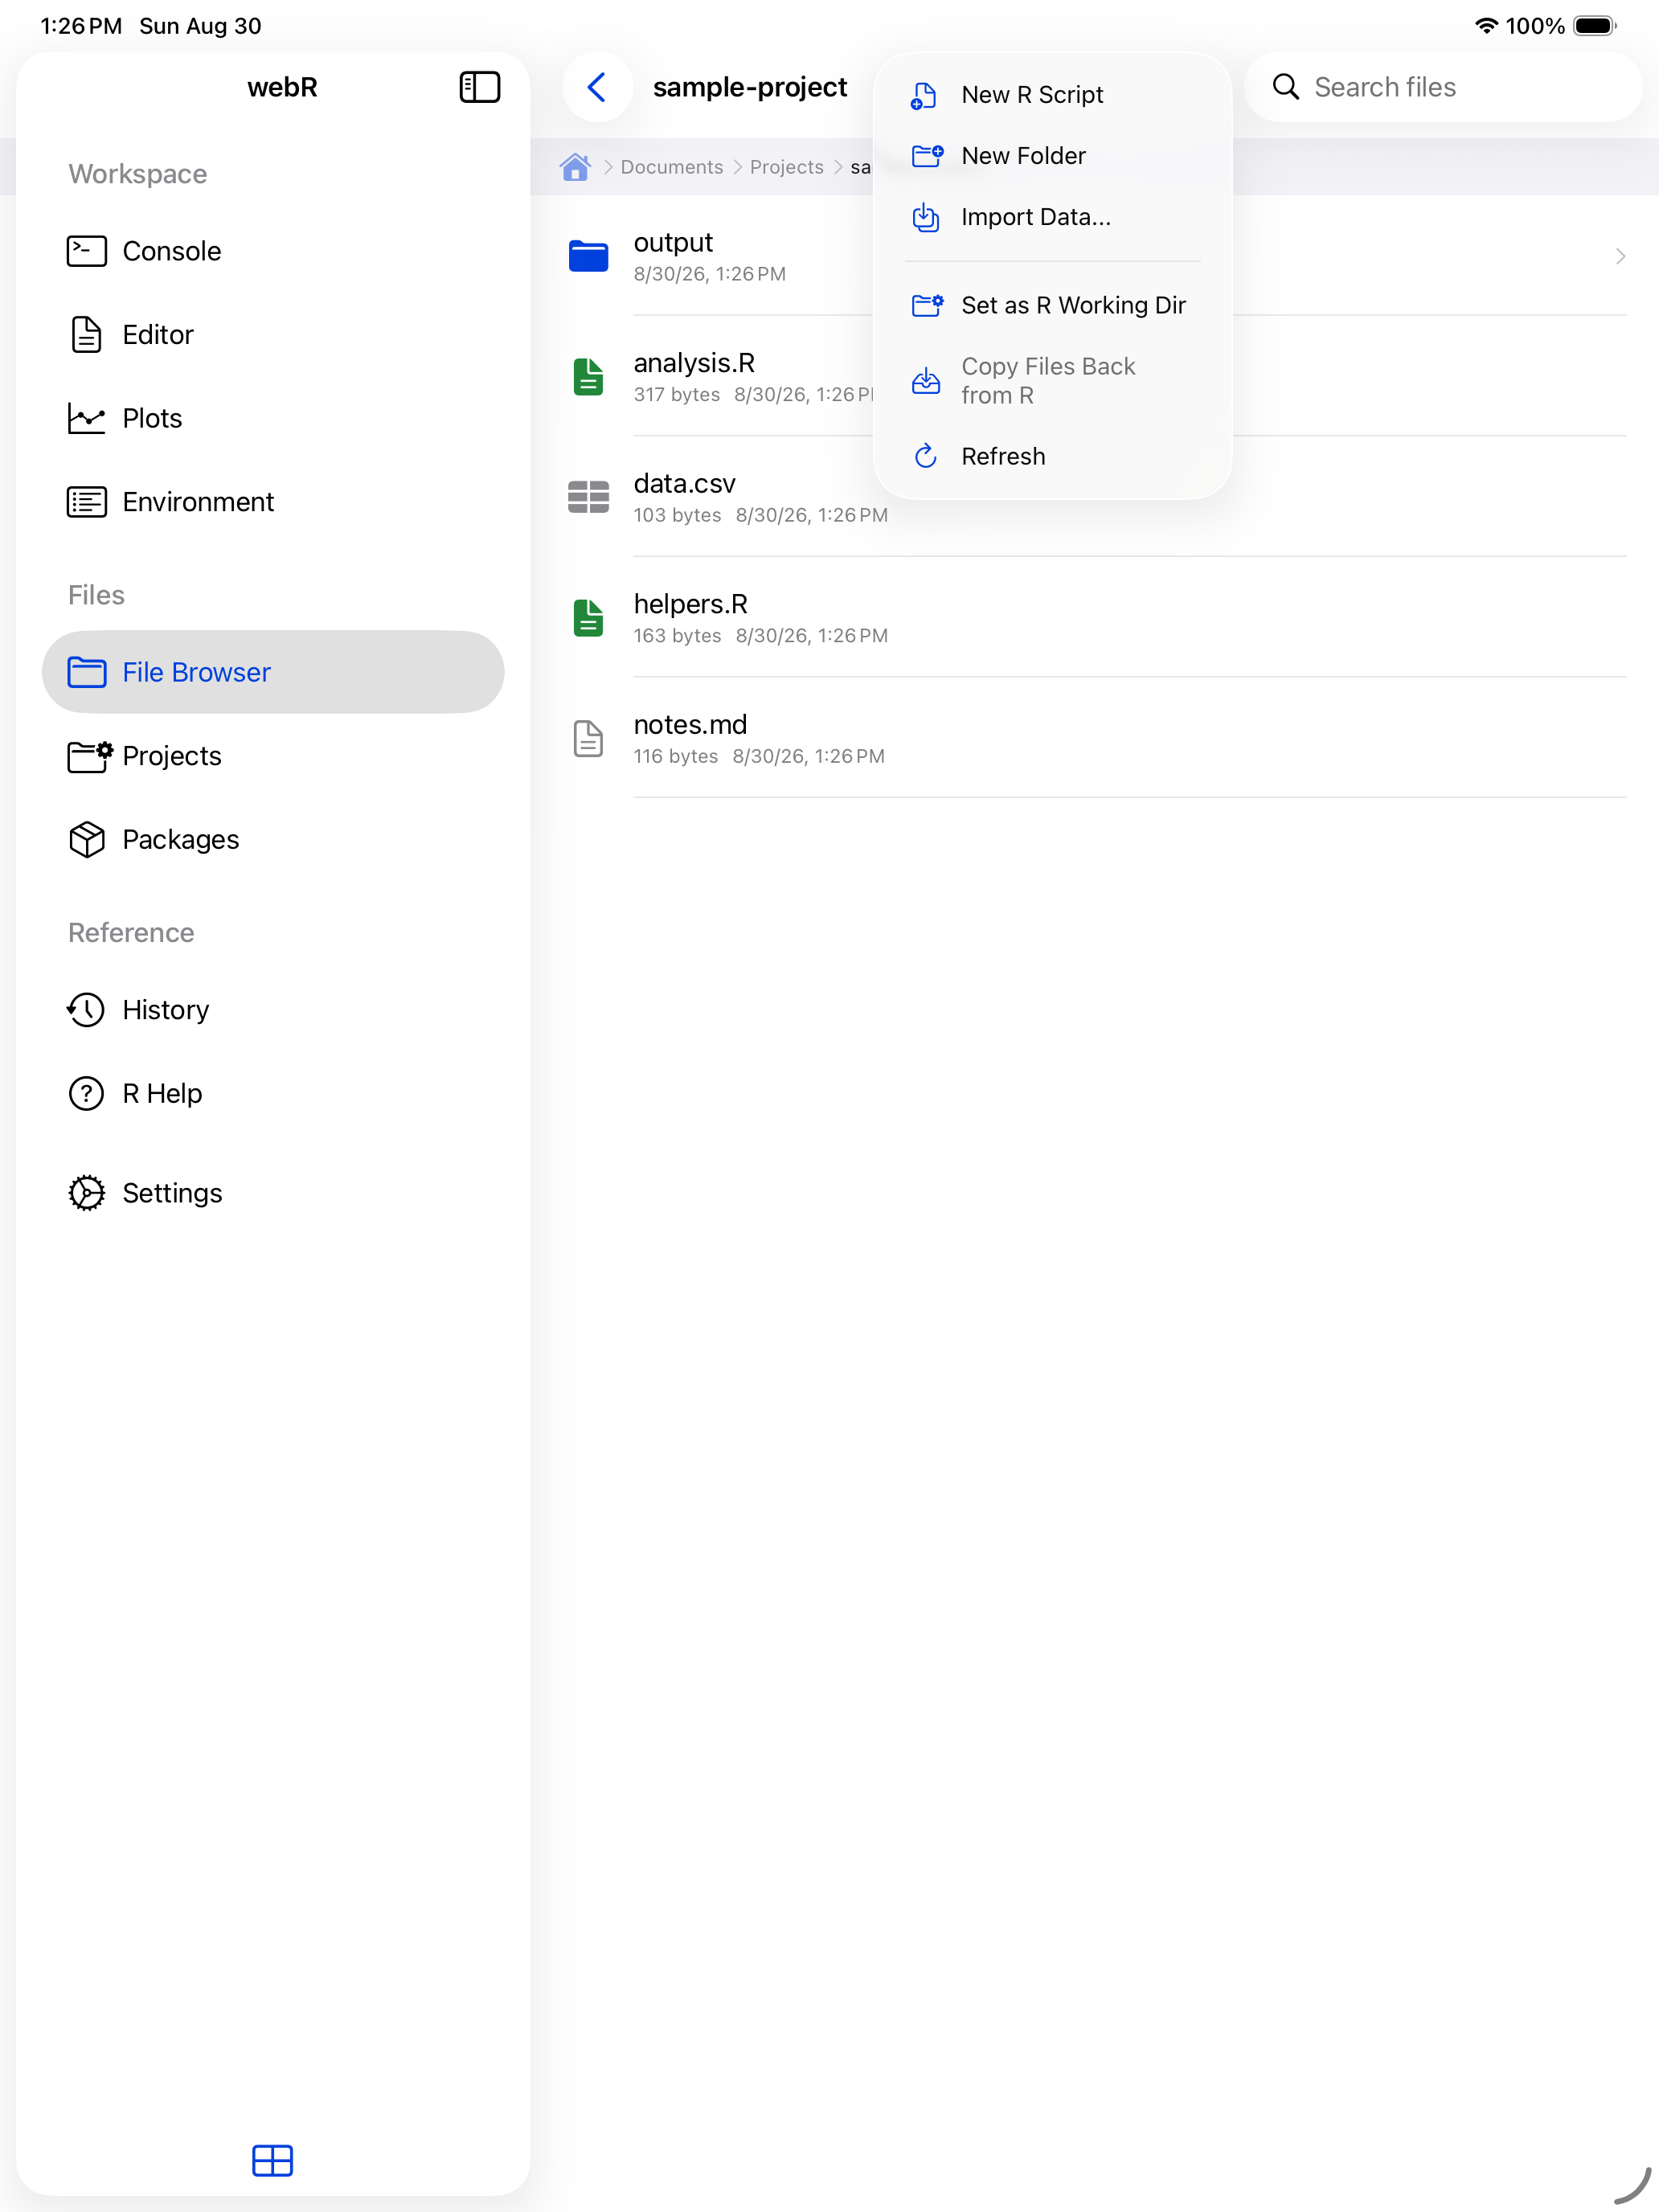Click the blue output folder icon

(x=588, y=257)
